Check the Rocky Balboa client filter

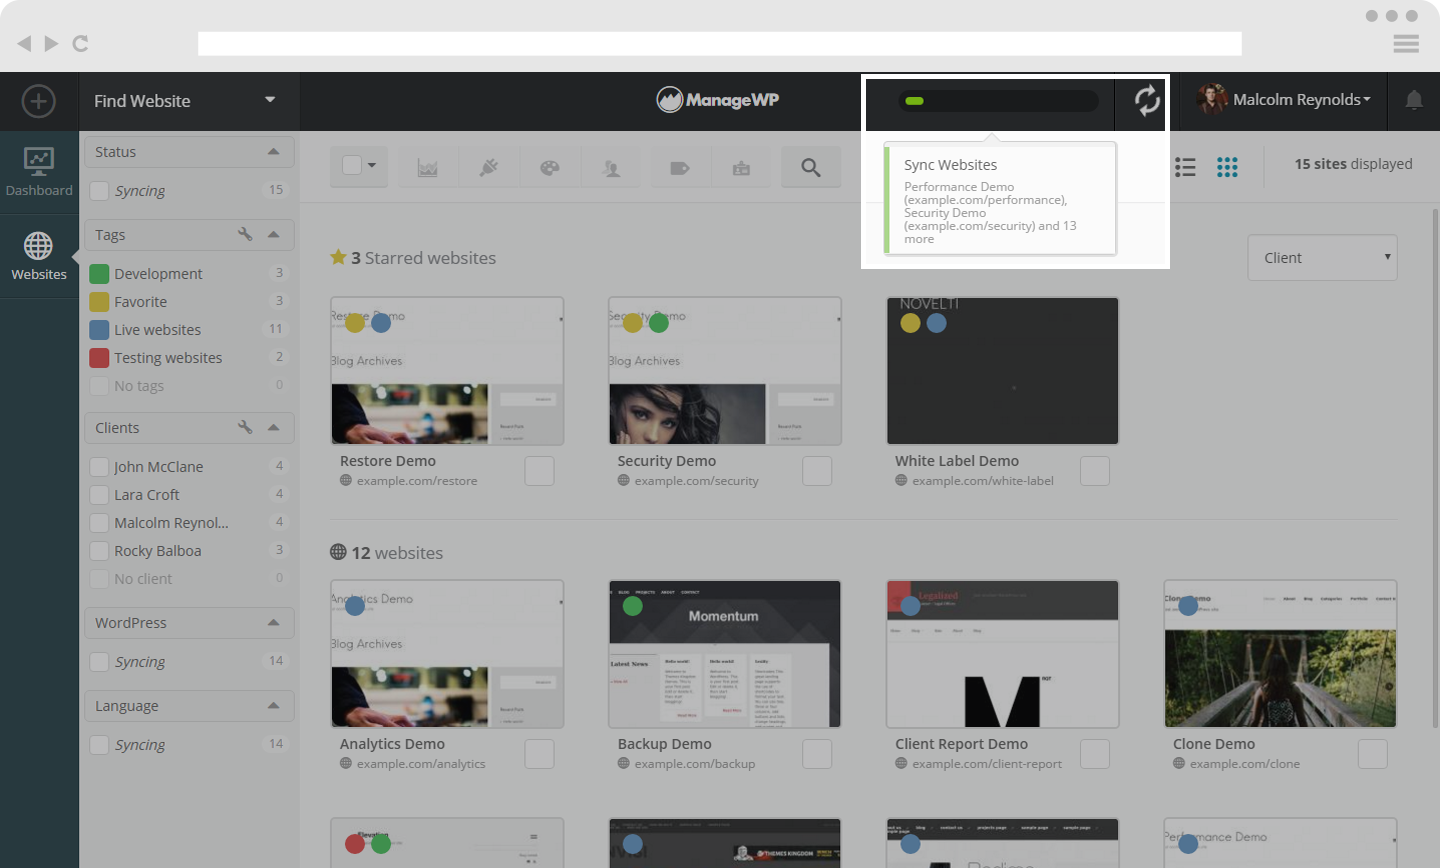coord(99,550)
